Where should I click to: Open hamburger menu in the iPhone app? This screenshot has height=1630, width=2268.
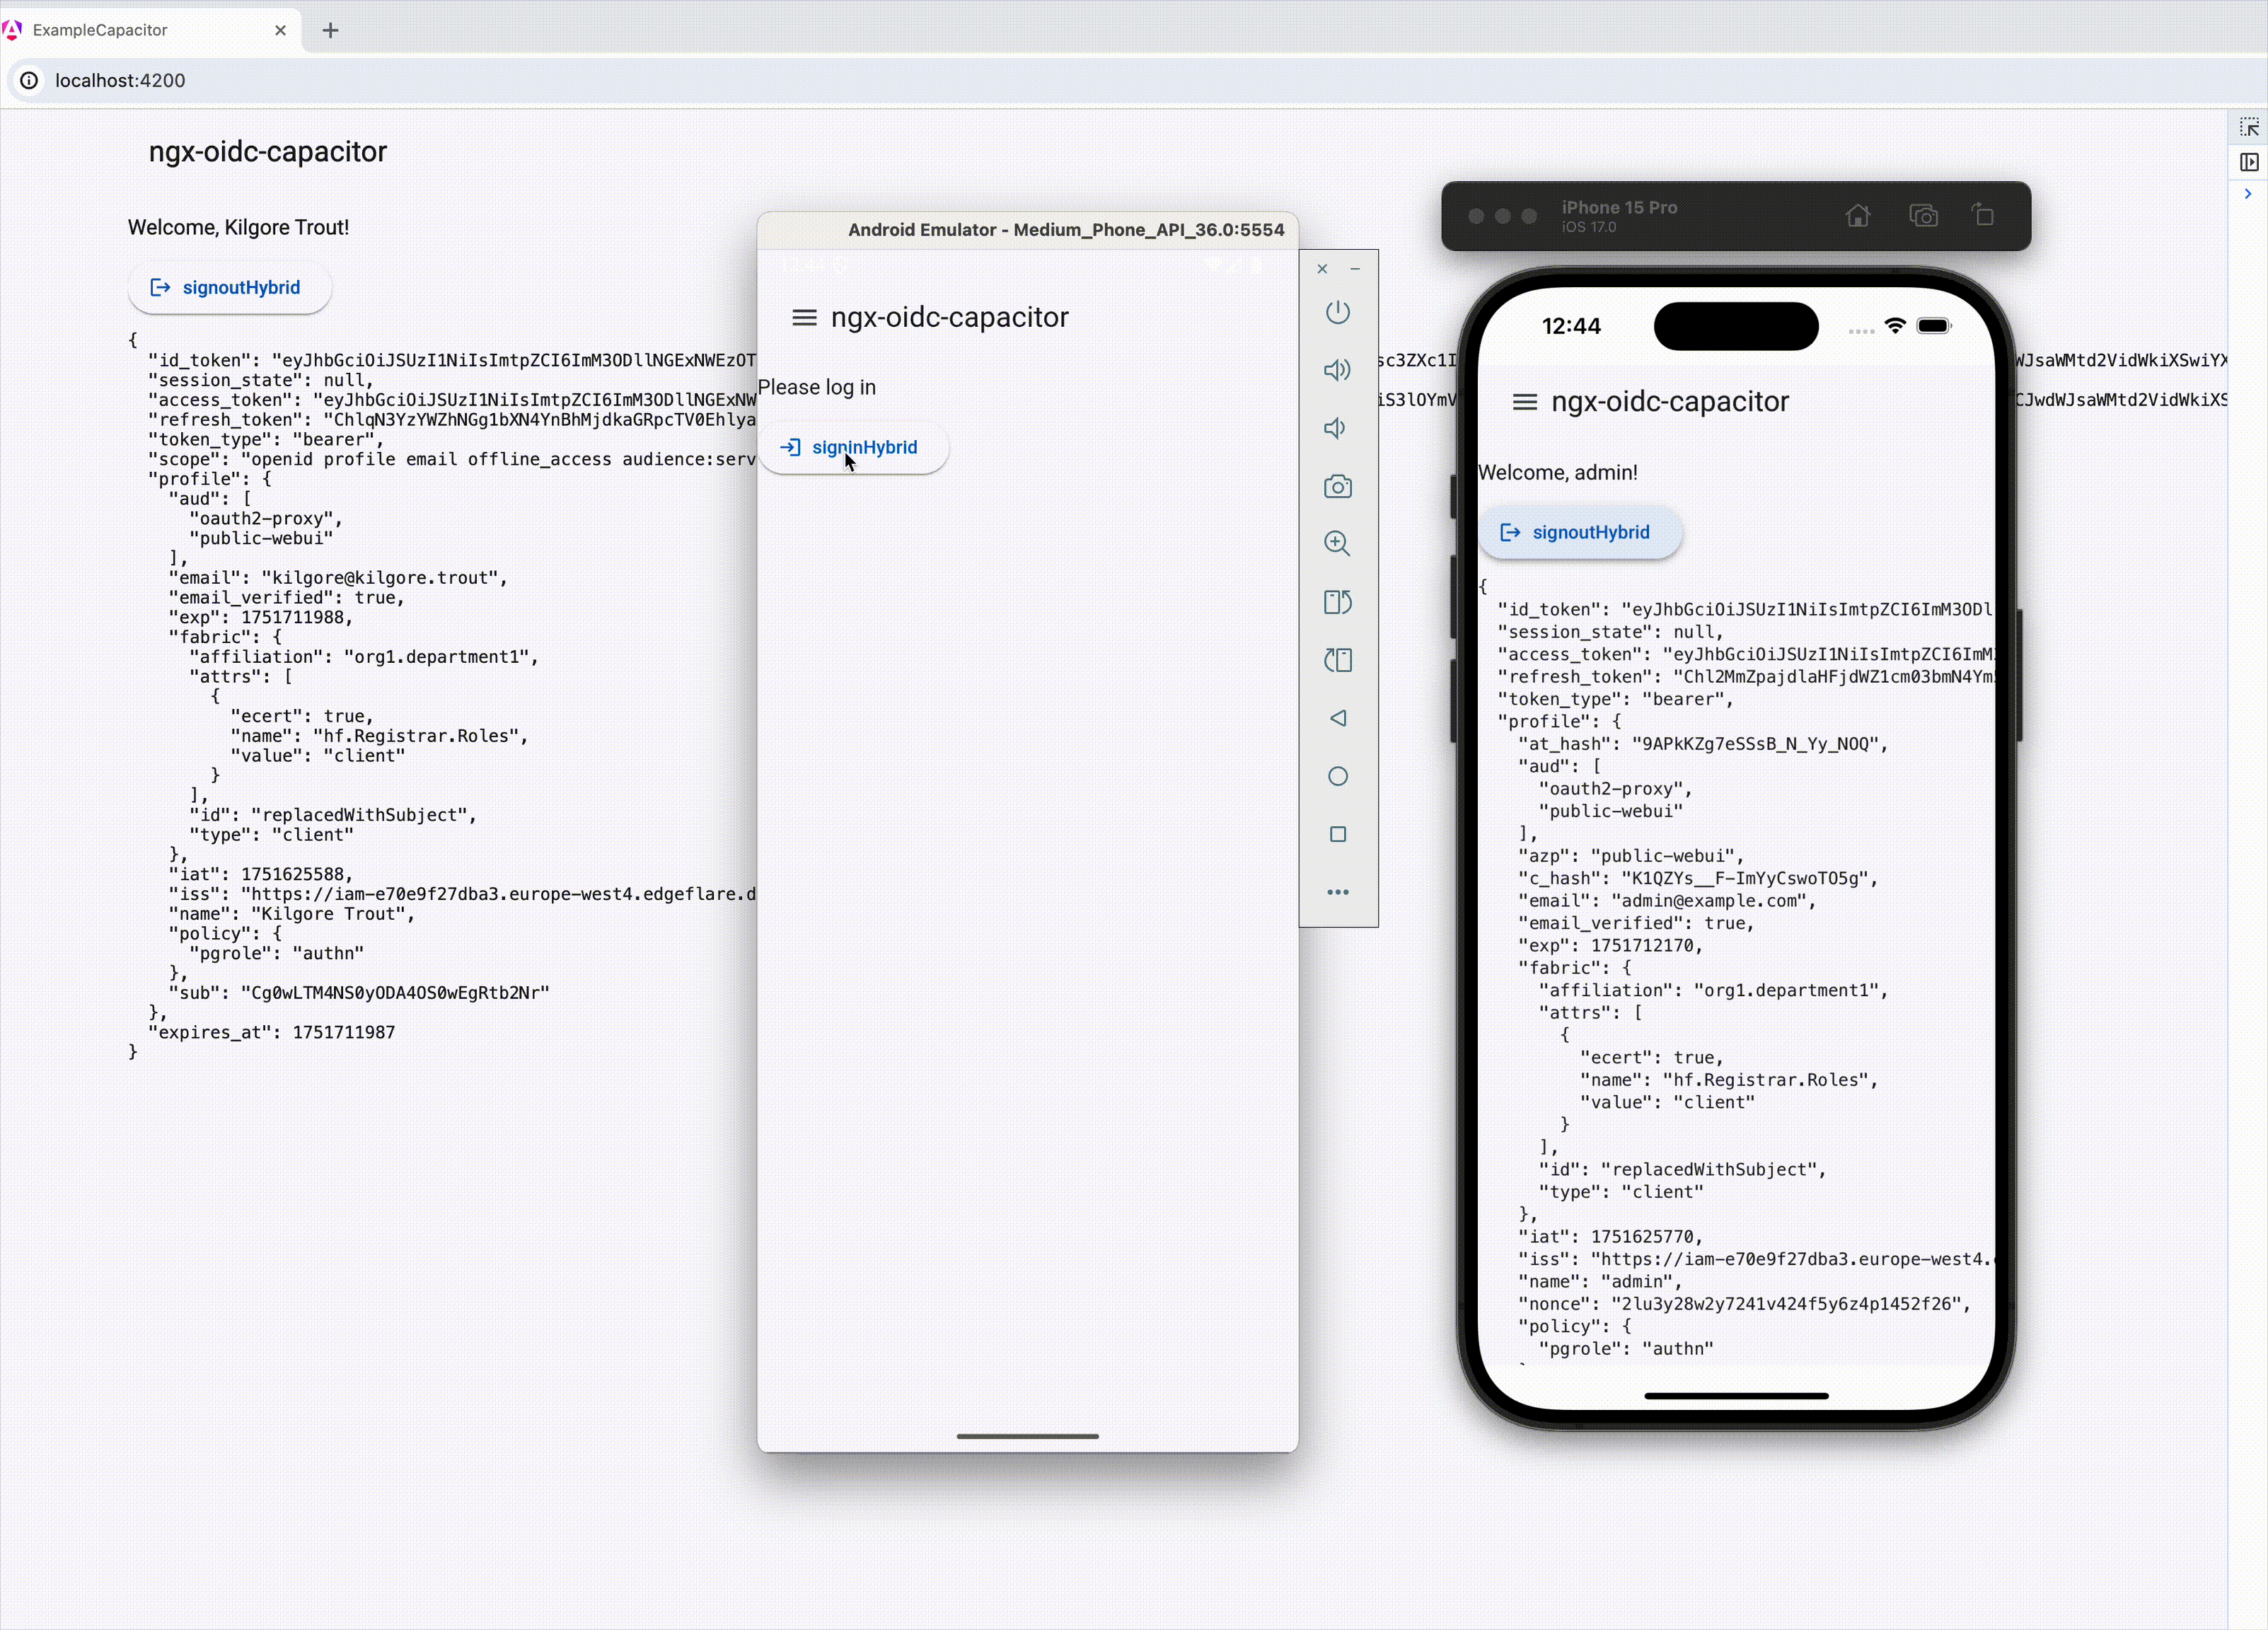point(1524,402)
